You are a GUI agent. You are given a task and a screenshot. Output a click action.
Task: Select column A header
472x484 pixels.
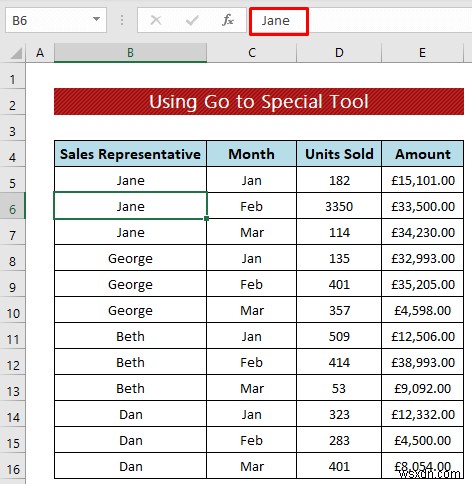coord(40,53)
